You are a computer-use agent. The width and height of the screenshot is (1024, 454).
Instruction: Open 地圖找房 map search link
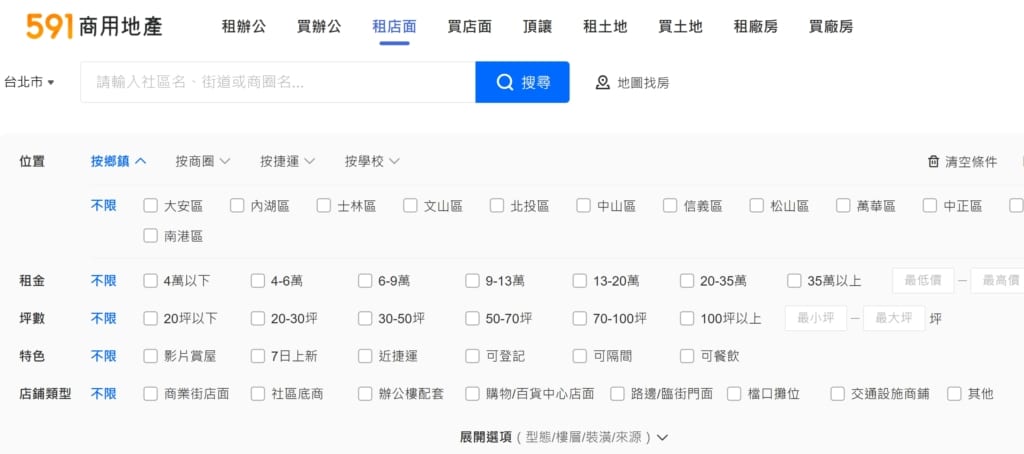(x=633, y=83)
